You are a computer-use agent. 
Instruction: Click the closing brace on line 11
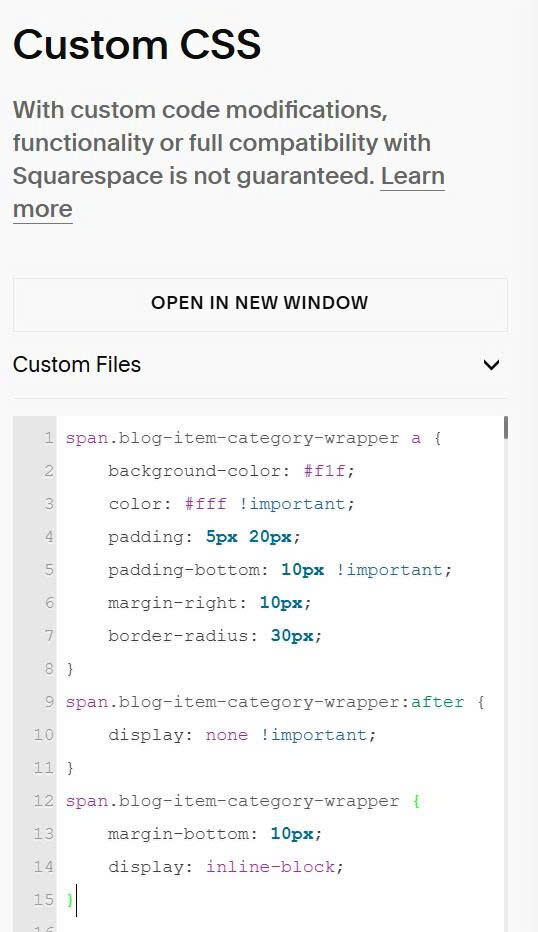tap(70, 768)
